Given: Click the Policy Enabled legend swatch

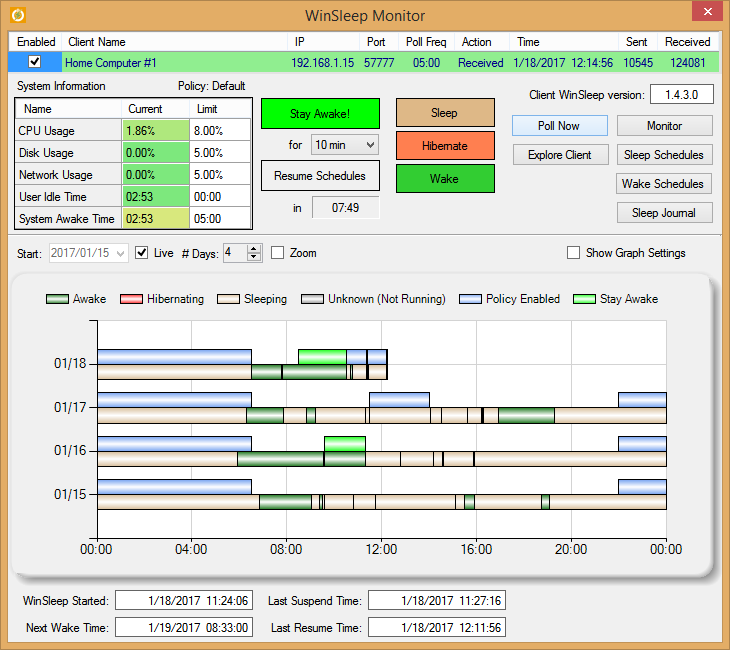Looking at the screenshot, I should pos(470,299).
